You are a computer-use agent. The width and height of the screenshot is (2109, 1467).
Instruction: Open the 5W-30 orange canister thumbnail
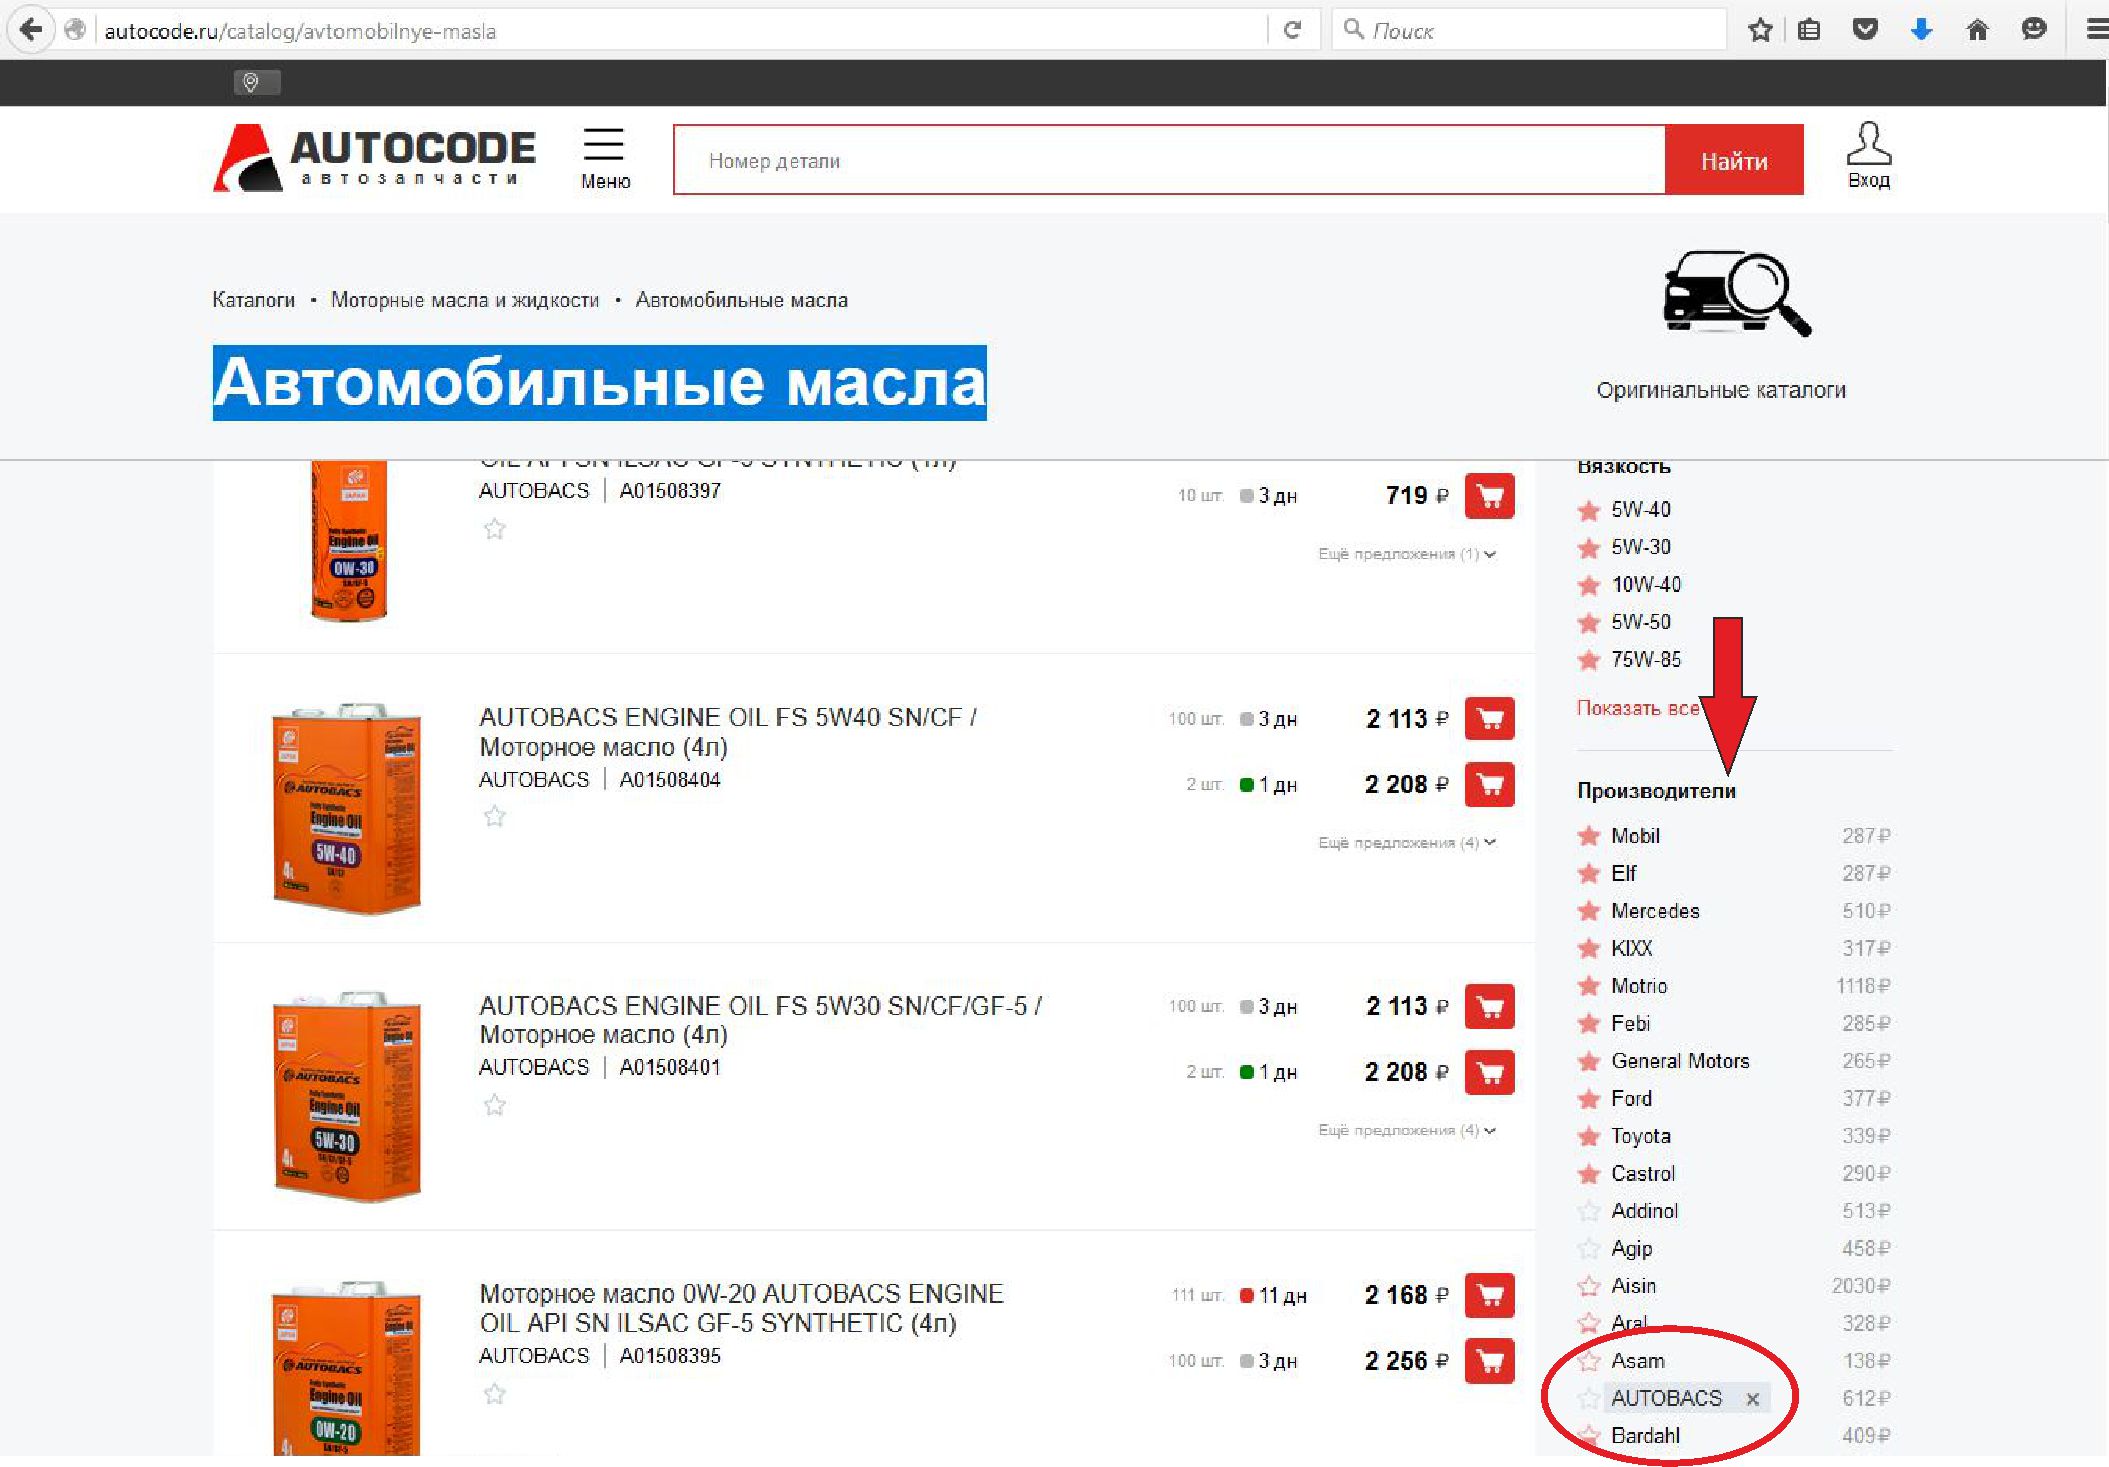[x=346, y=1096]
